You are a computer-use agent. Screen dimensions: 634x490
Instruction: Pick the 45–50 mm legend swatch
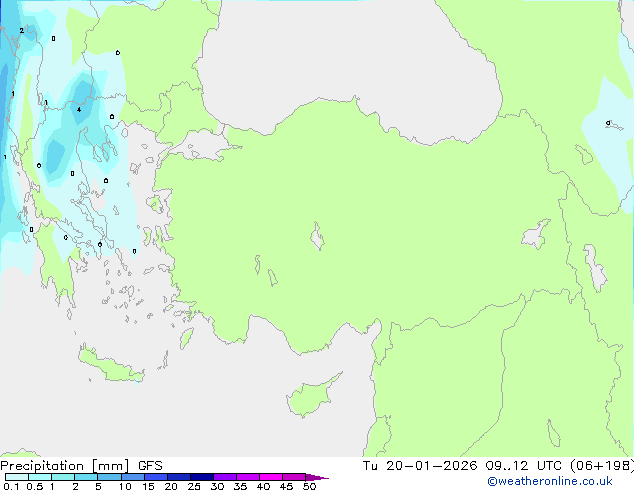pos(294,477)
